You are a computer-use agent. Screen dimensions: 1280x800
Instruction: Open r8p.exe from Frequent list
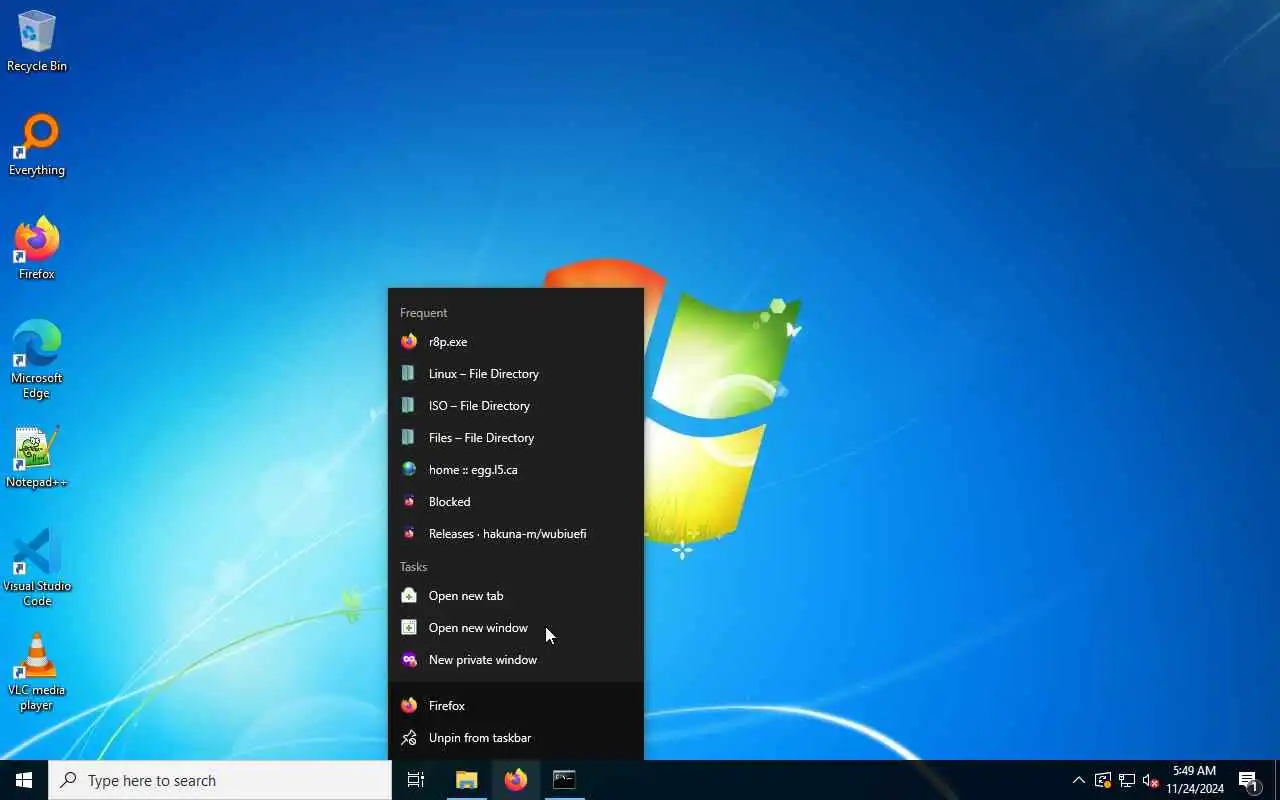pos(516,342)
